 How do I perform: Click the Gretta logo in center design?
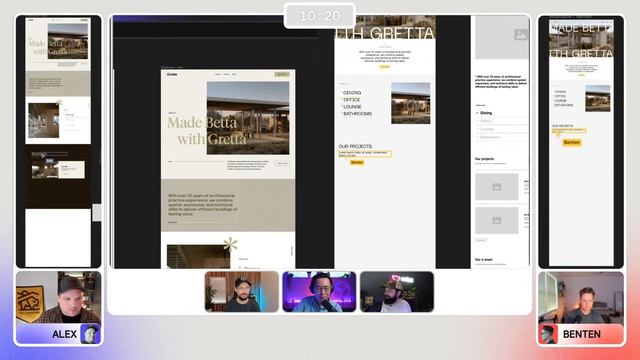click(172, 74)
